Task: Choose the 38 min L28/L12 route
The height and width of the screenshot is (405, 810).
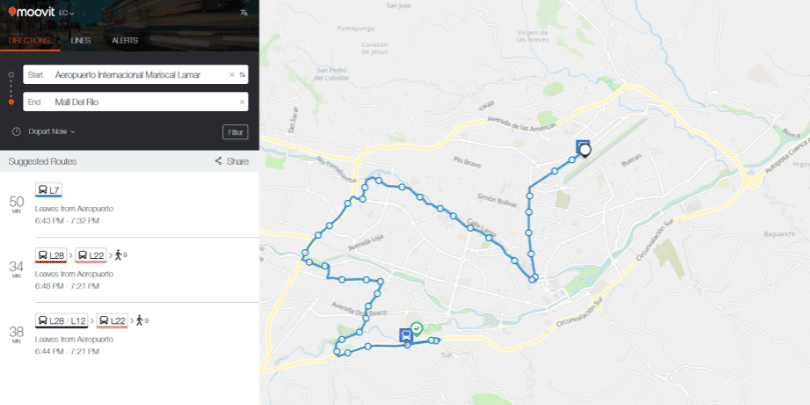Action: (x=130, y=335)
